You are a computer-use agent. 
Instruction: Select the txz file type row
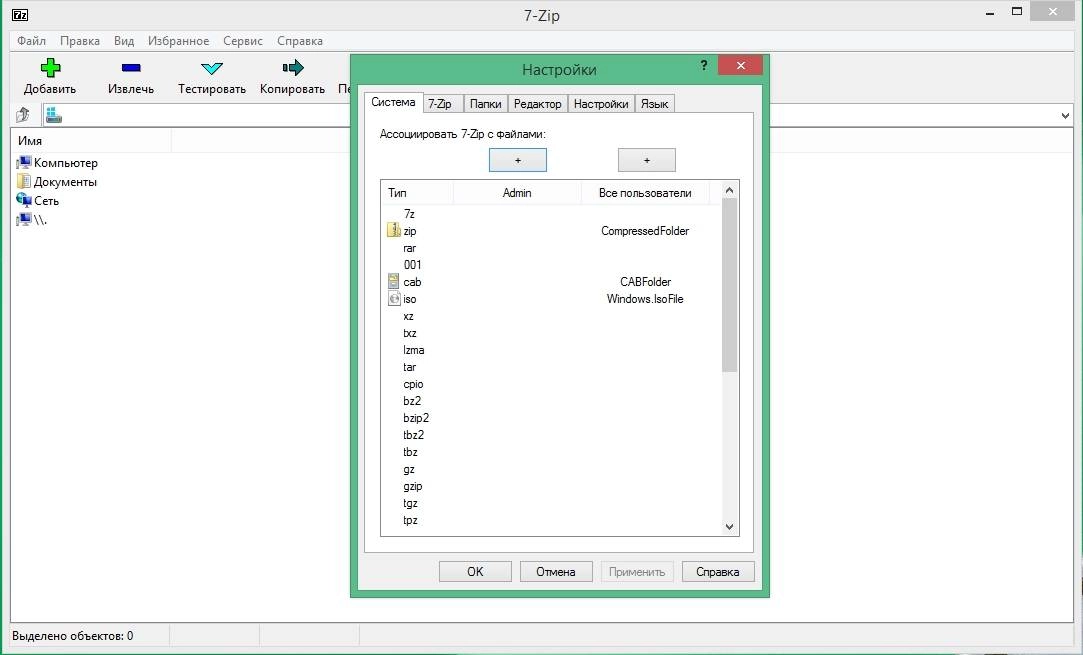551,333
